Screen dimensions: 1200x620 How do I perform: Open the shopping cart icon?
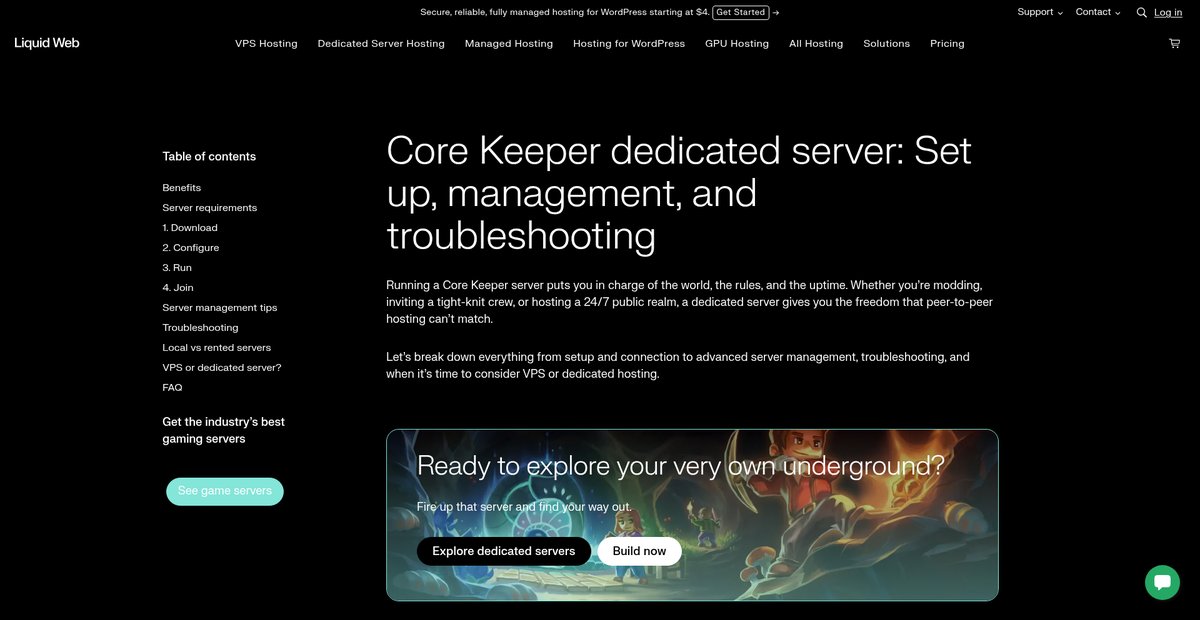coord(1174,44)
